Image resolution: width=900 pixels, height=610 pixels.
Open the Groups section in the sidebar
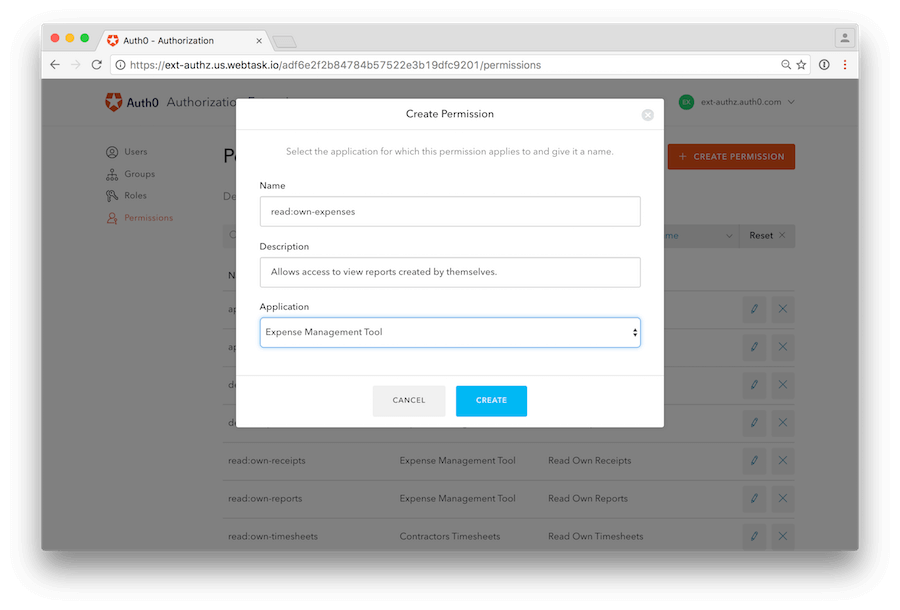coord(137,174)
